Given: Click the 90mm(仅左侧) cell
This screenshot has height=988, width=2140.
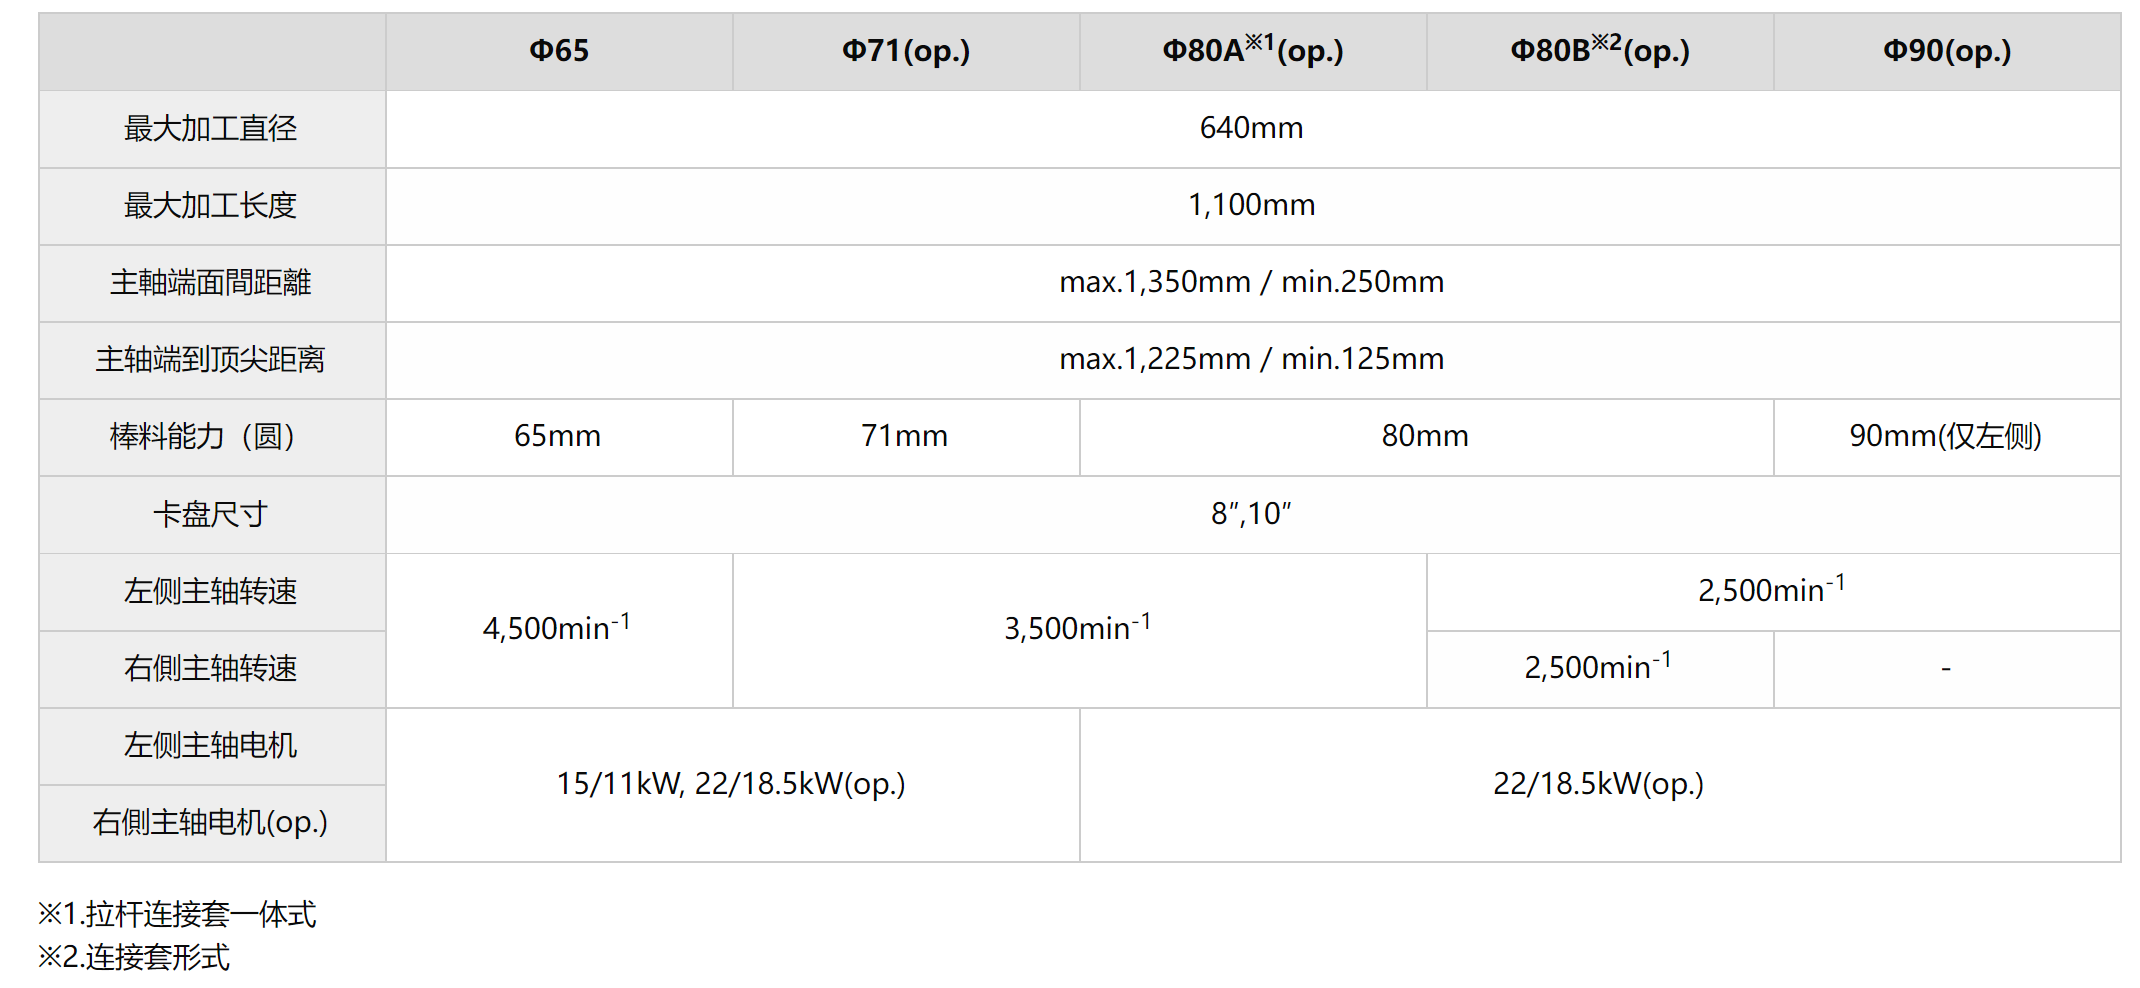Looking at the screenshot, I should 1945,436.
